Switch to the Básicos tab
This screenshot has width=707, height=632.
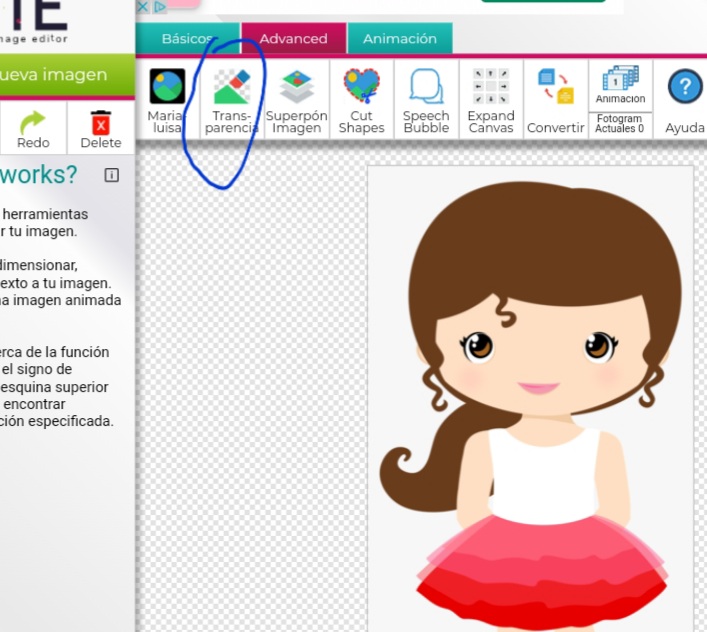click(x=187, y=39)
